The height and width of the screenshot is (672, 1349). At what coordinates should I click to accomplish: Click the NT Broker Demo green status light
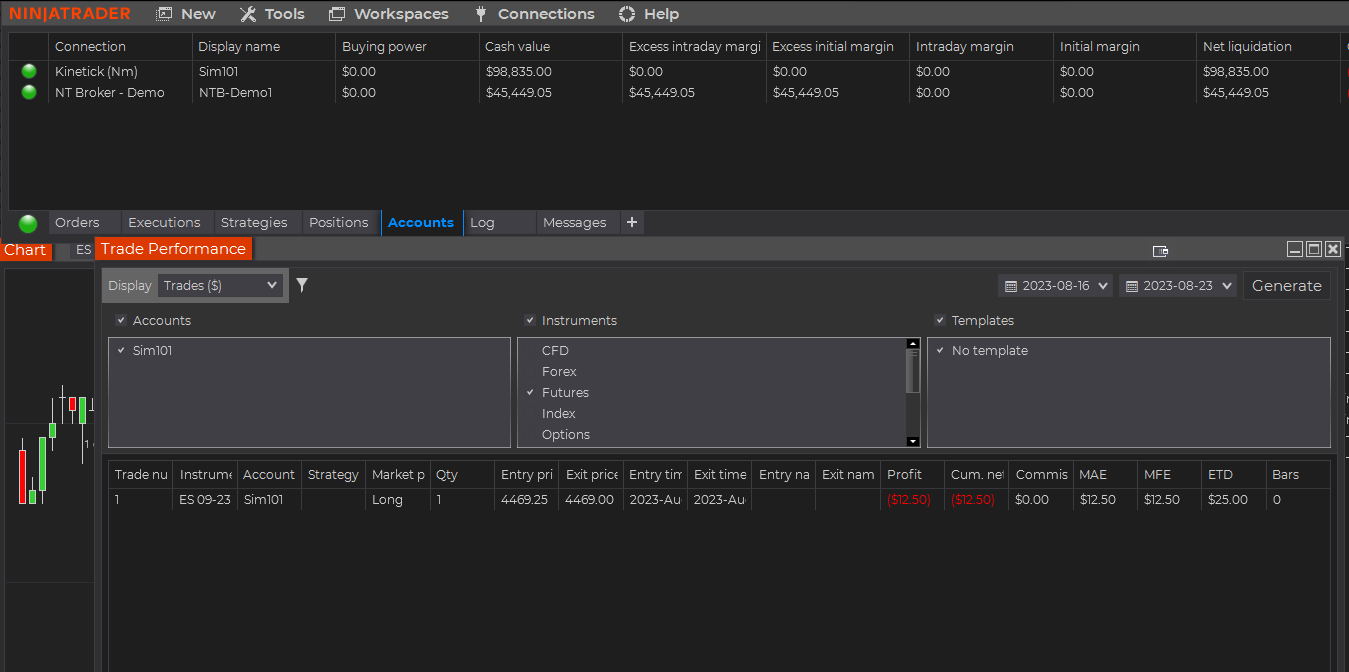pyautogui.click(x=29, y=92)
